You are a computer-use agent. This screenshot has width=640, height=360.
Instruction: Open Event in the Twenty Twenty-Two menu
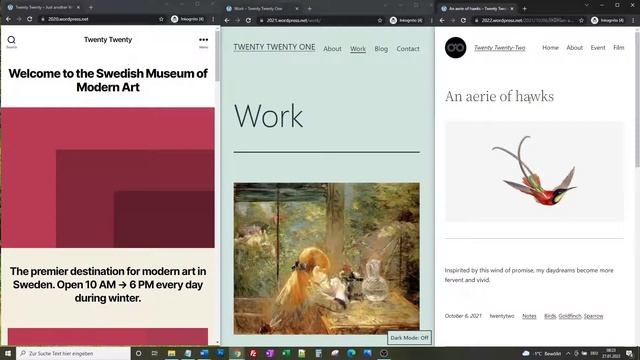598,48
